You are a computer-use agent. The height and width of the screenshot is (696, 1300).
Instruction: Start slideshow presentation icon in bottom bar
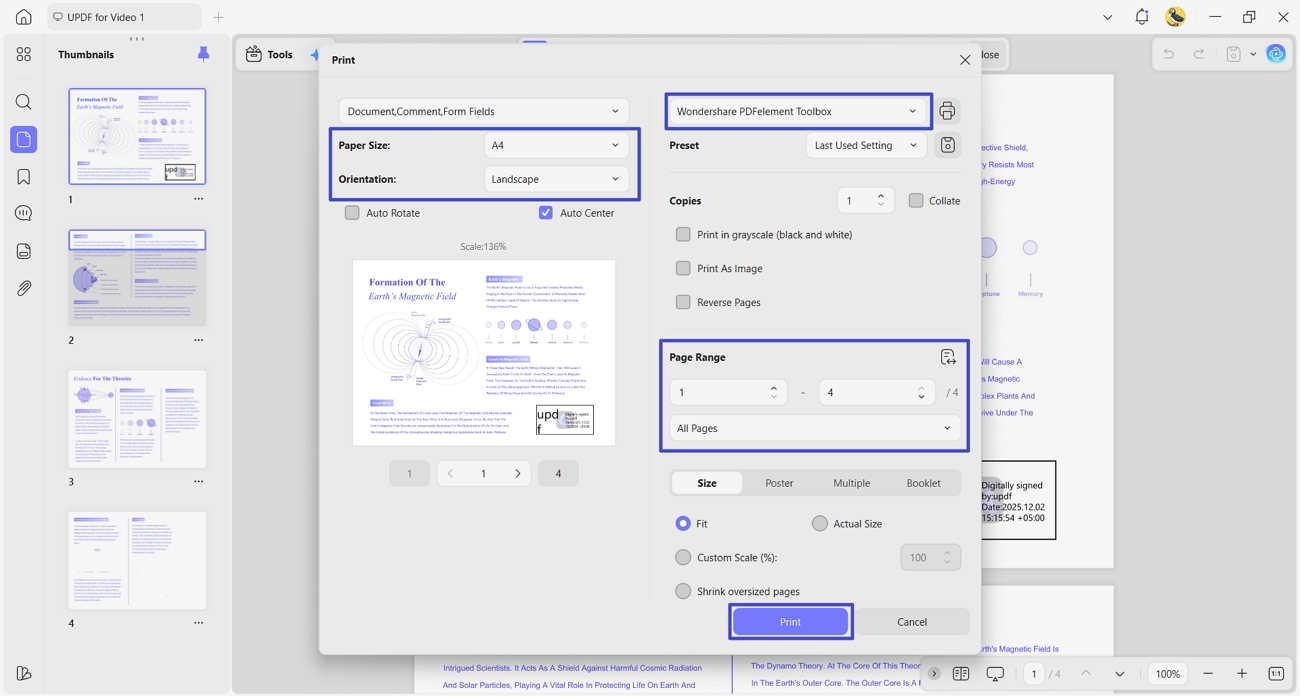coord(995,674)
